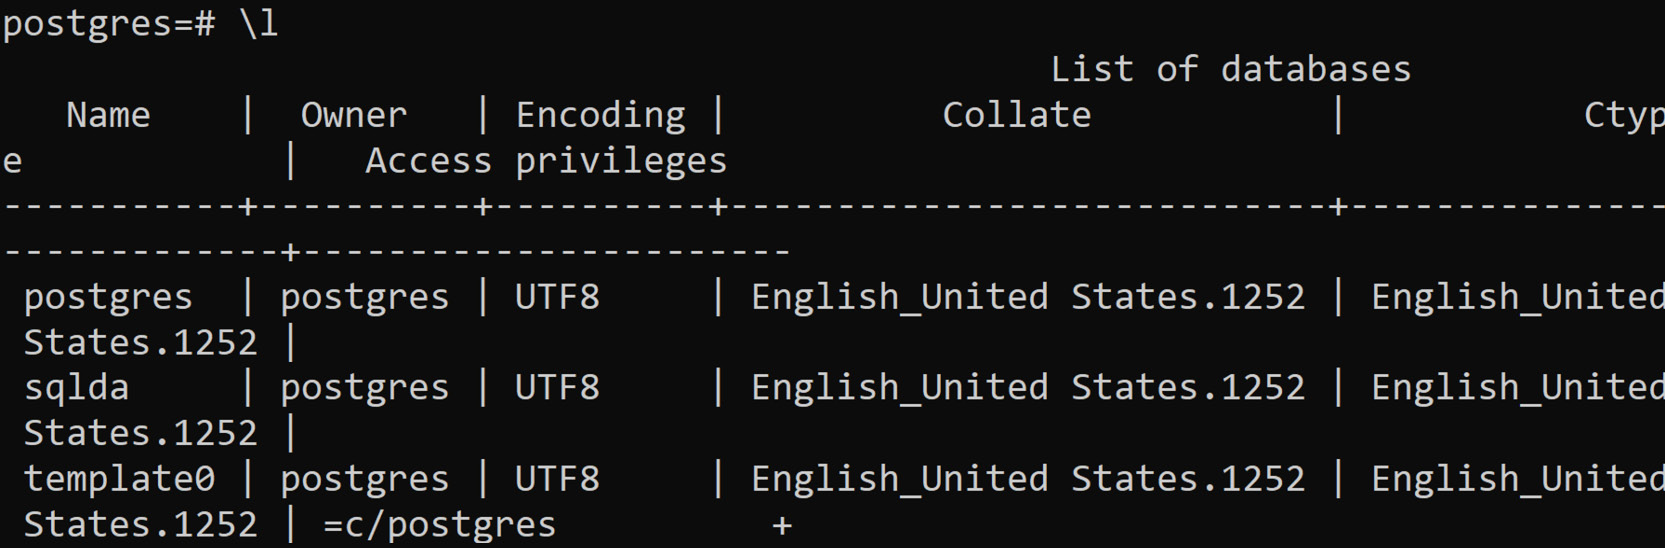Screen dimensions: 1665x548
Task: Select the Name column header
Action: tap(108, 115)
